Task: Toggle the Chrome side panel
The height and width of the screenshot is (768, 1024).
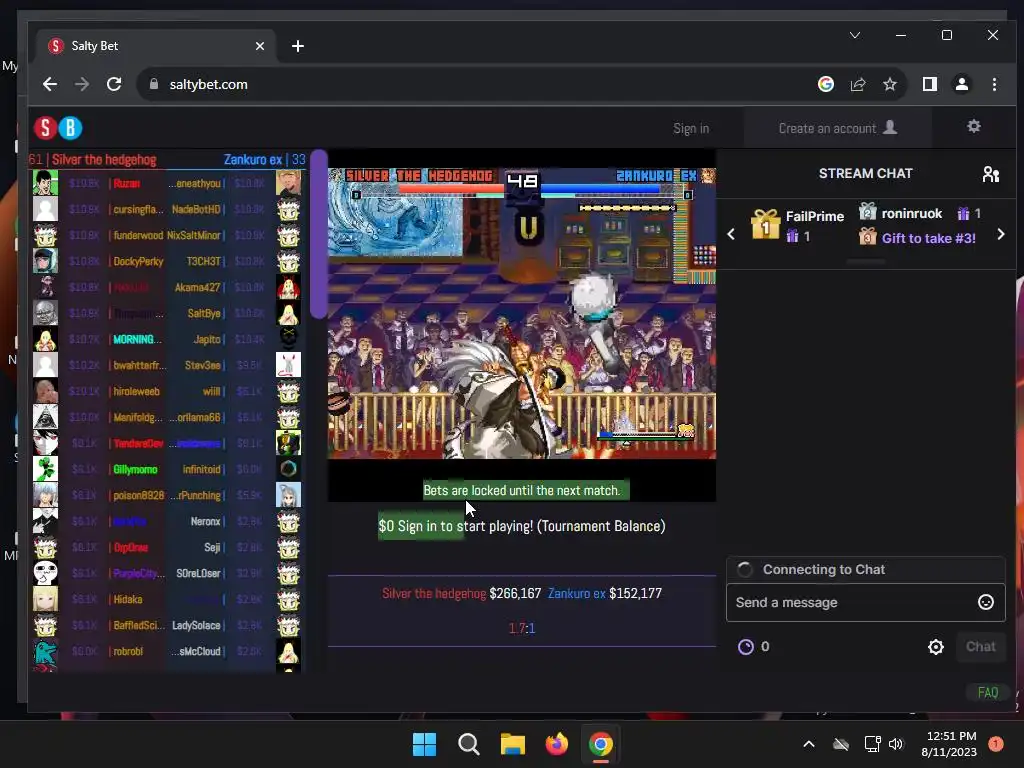Action: [929, 84]
